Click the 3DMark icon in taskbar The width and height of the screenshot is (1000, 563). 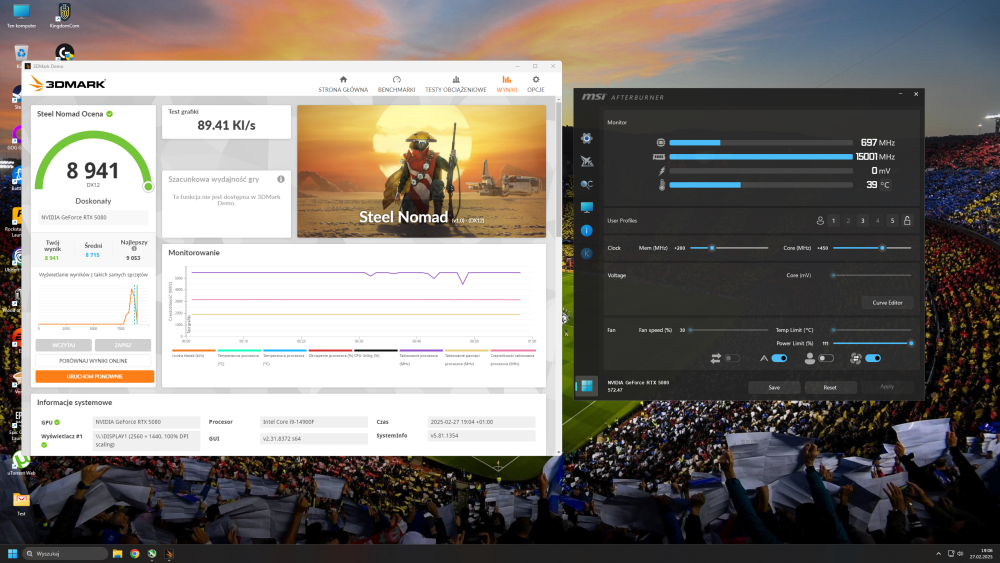(169, 553)
